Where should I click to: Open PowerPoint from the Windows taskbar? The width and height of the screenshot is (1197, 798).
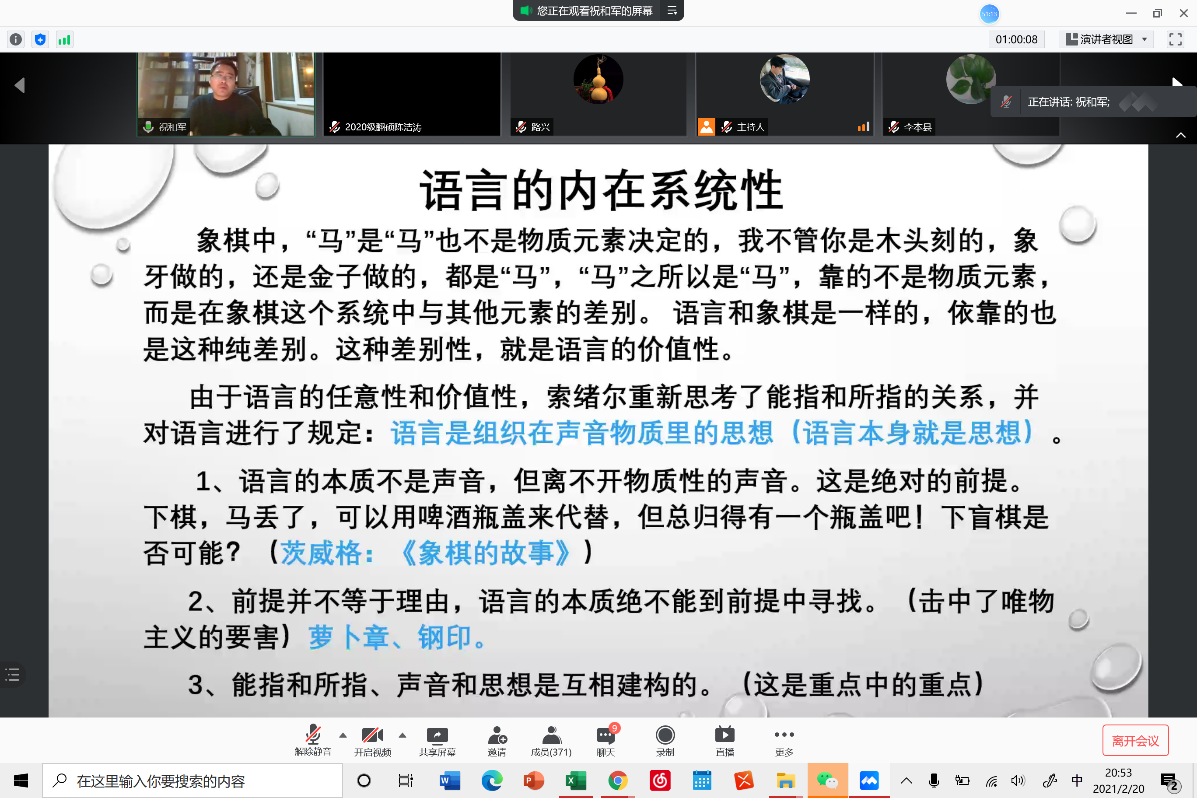pyautogui.click(x=534, y=780)
